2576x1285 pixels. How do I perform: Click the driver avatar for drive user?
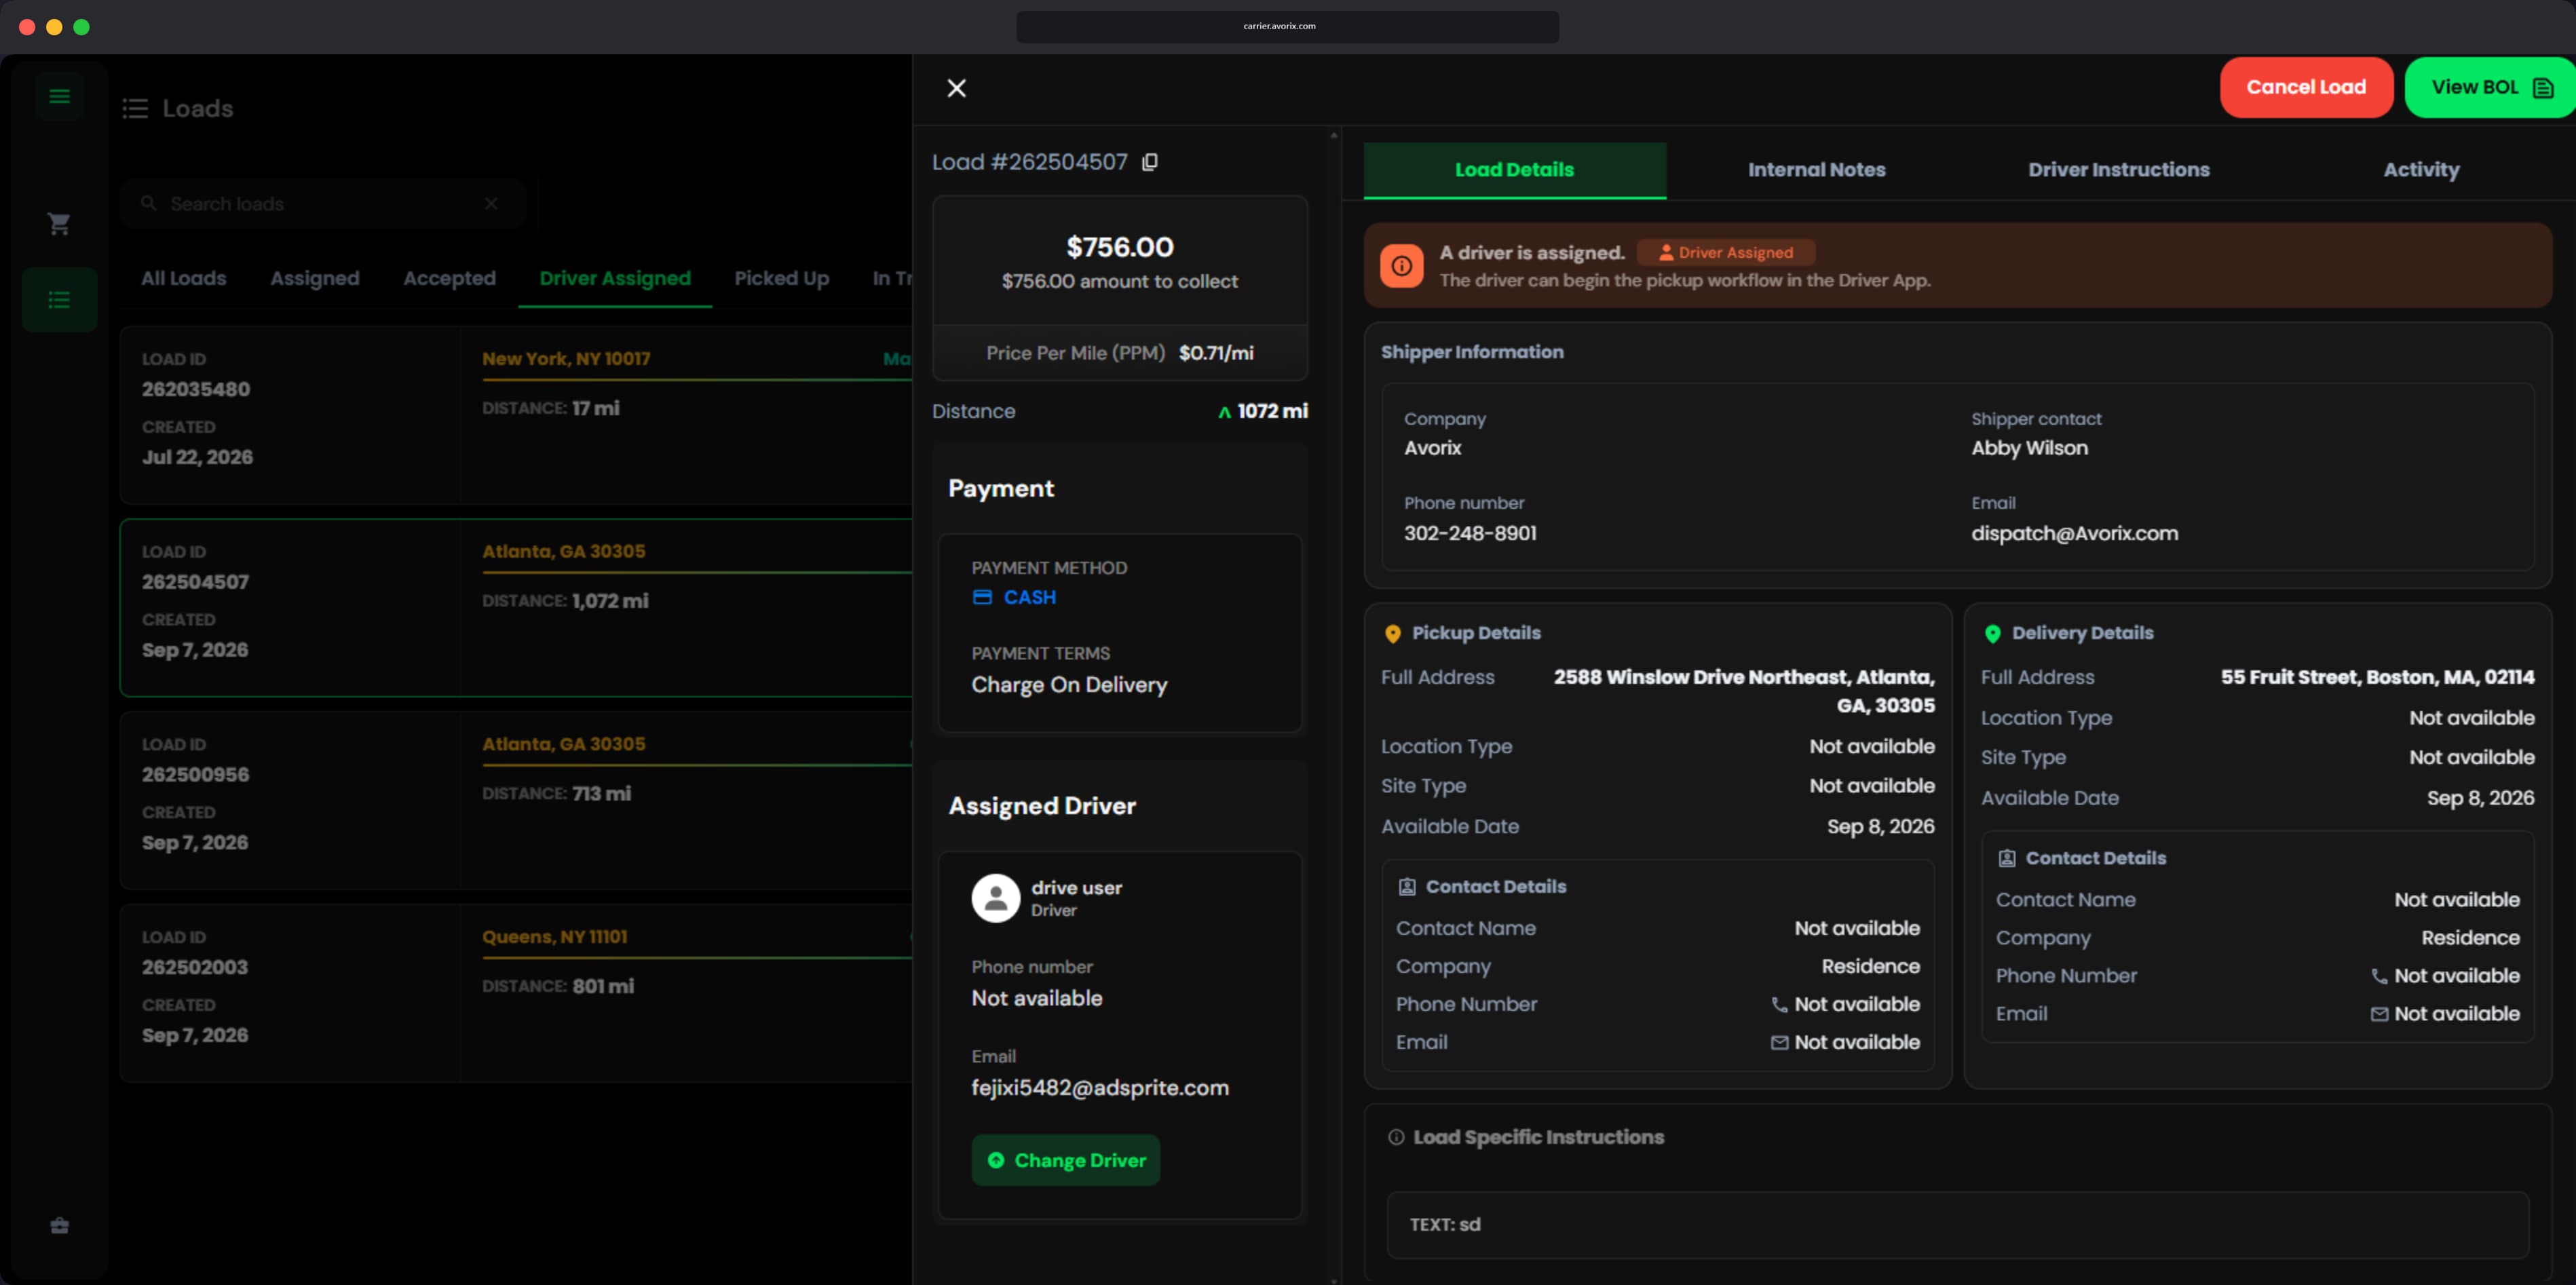pyautogui.click(x=995, y=898)
